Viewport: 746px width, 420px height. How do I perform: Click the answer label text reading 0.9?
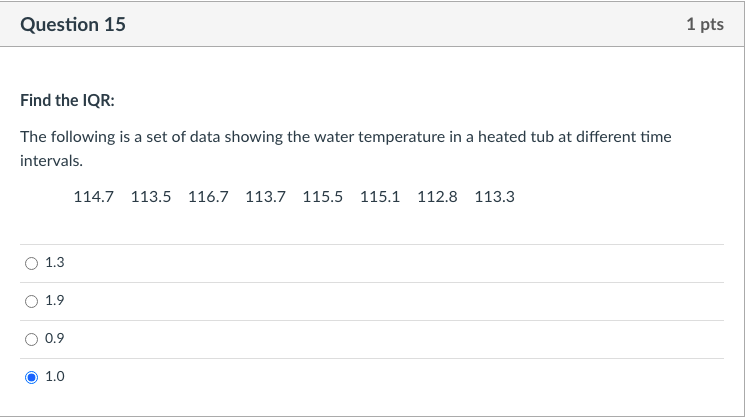pos(55,339)
